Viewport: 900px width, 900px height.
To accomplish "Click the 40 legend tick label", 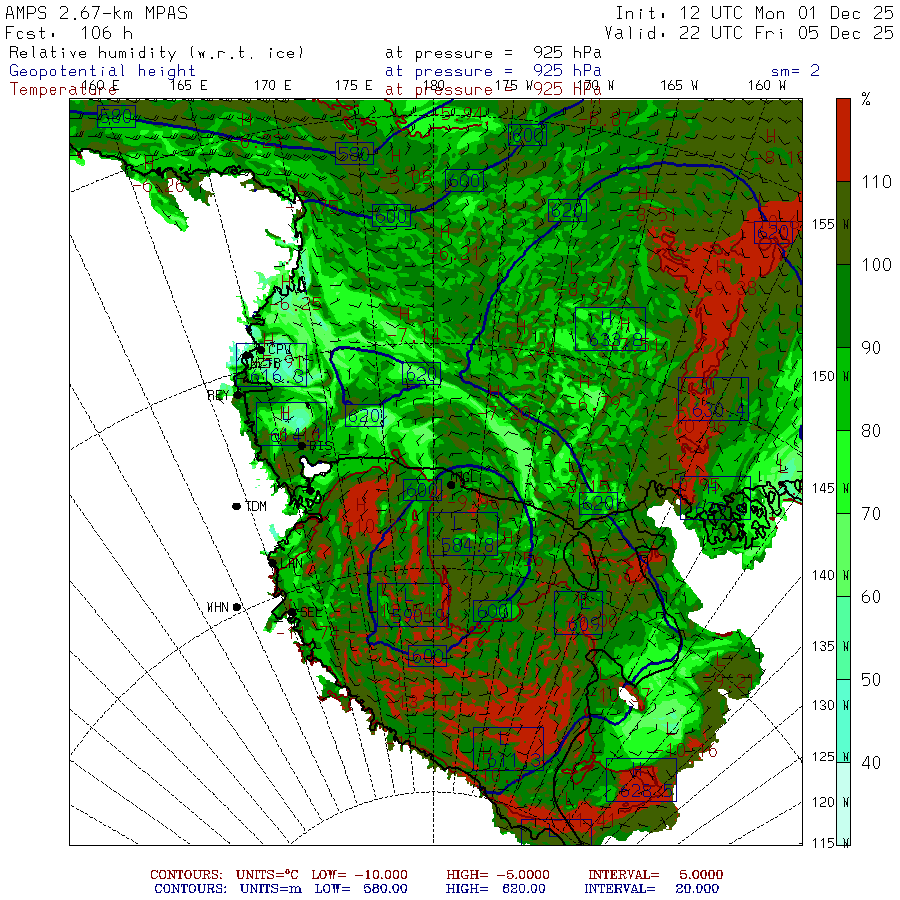I will (871, 762).
